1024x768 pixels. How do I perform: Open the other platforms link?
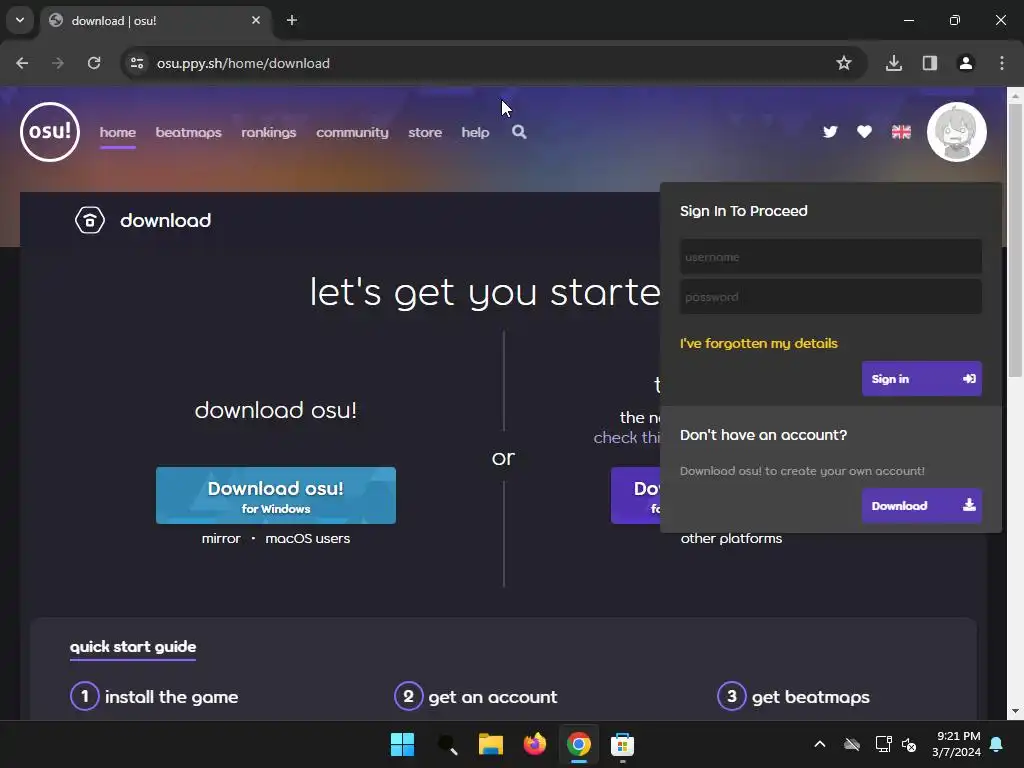tap(731, 539)
